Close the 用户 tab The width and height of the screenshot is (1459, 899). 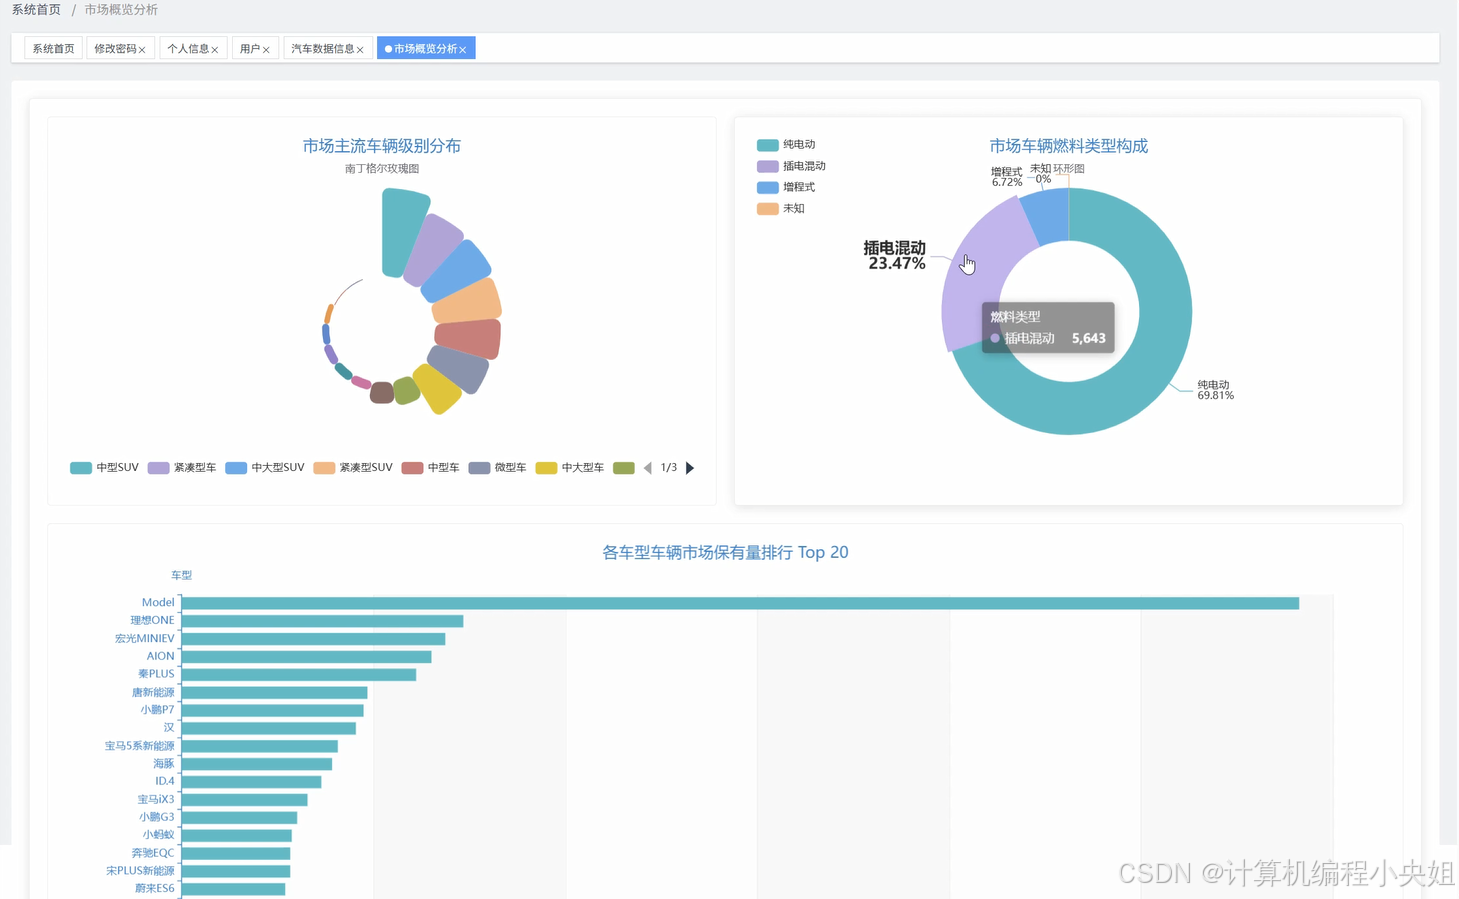(266, 50)
